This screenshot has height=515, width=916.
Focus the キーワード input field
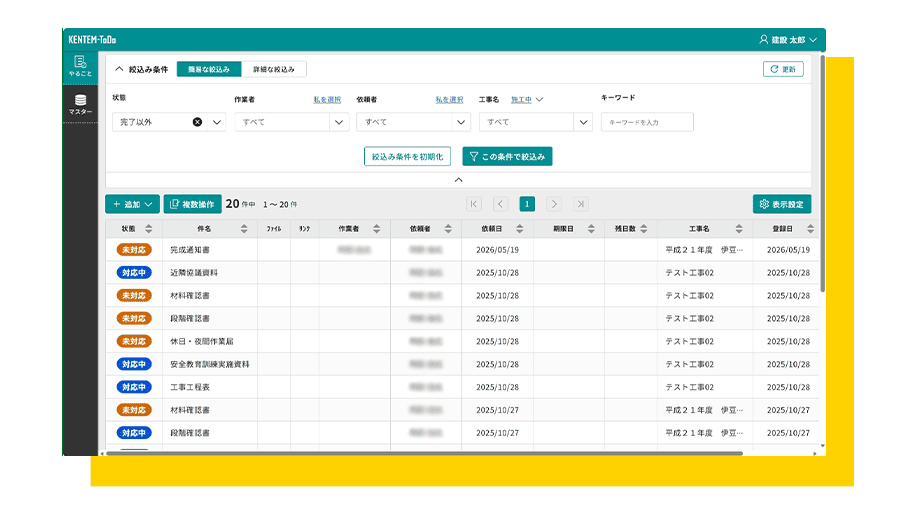click(647, 122)
